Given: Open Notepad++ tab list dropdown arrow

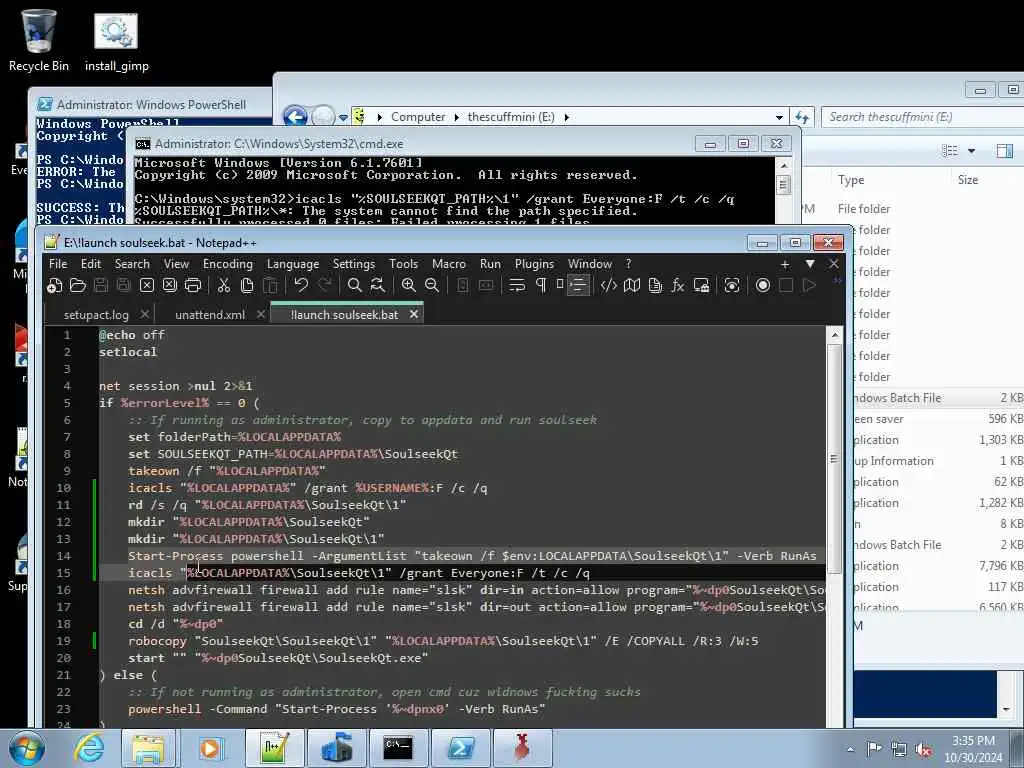Looking at the screenshot, I should click(x=810, y=264).
